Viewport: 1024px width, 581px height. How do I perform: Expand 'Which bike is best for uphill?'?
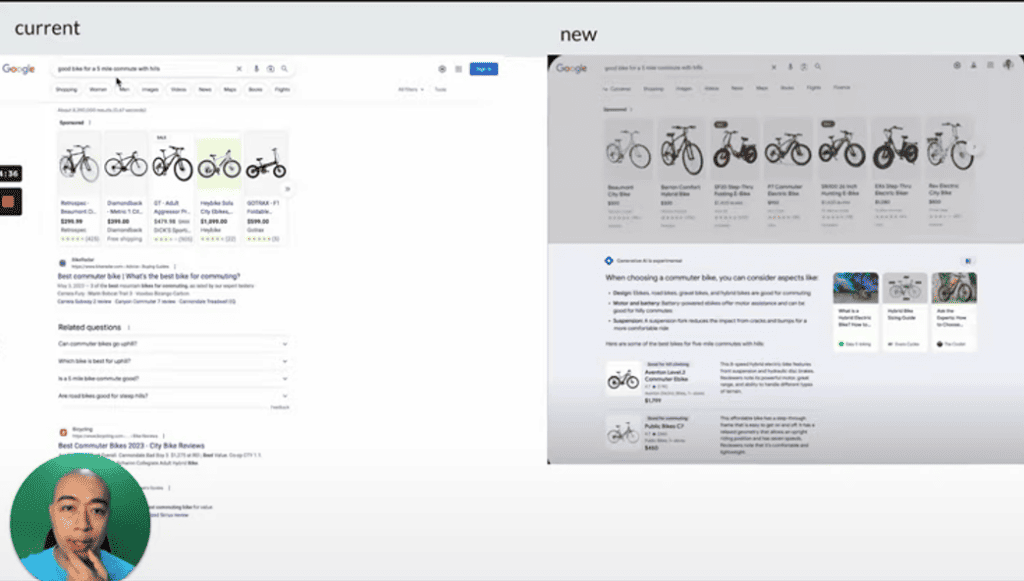point(173,361)
